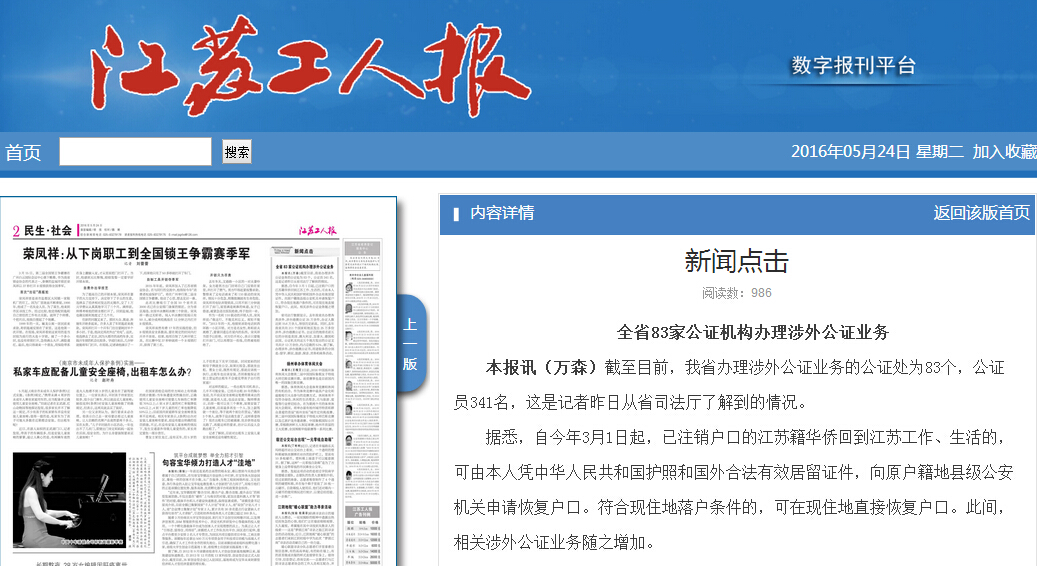The width and height of the screenshot is (1037, 566).
Task: Click 加入收藏 to bookmark the site
Action: 1005,151
